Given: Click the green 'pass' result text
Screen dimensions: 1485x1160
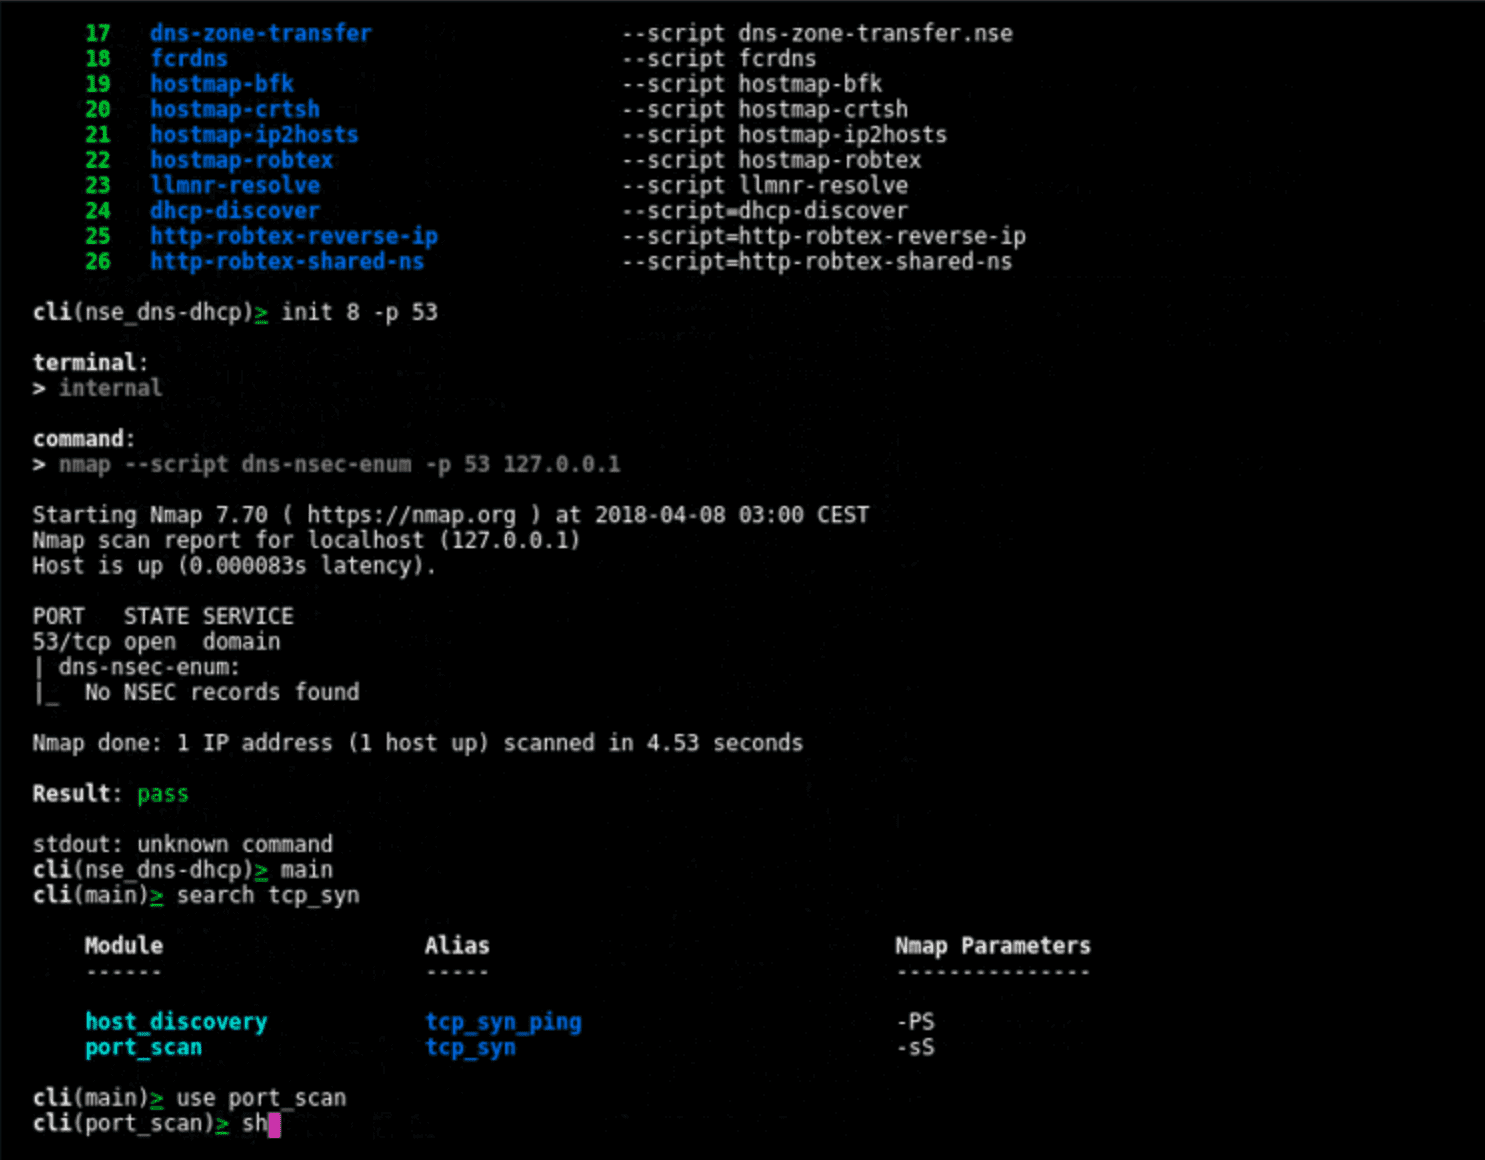Looking at the screenshot, I should 163,794.
